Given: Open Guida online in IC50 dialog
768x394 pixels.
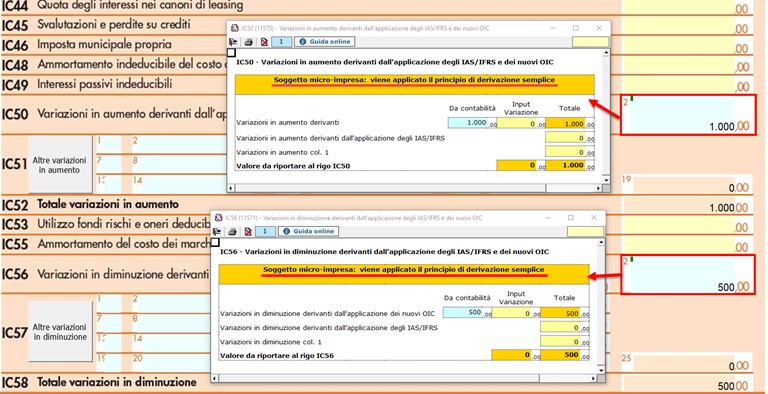Looking at the screenshot, I should point(325,42).
